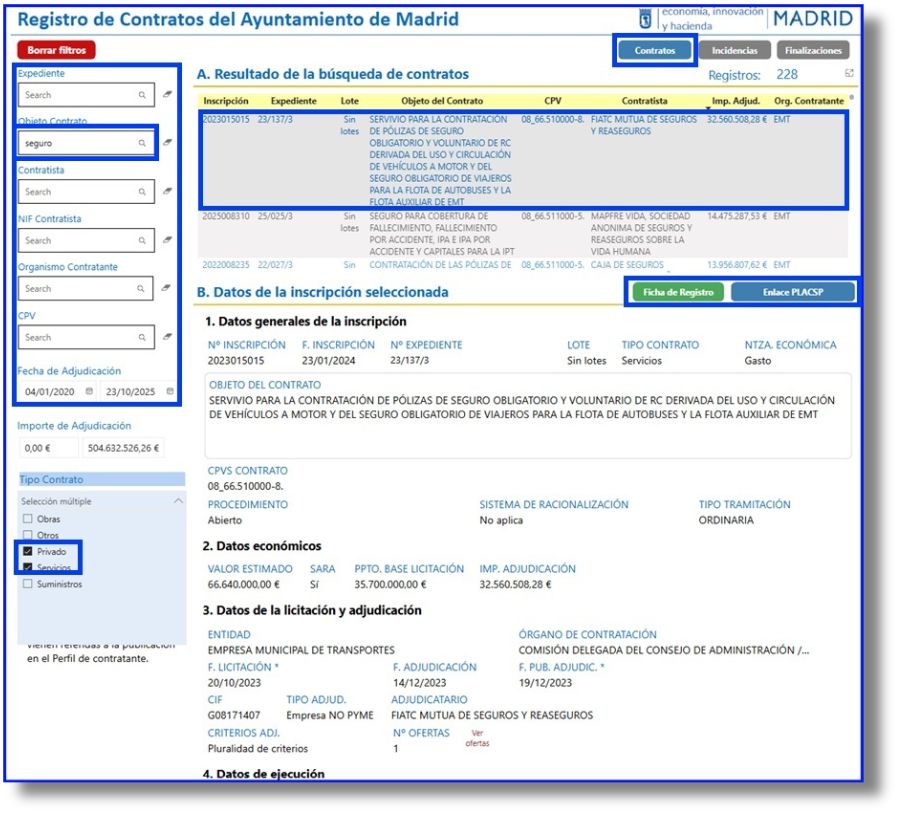The height and width of the screenshot is (814, 900).
Task: Click the Expediente search field
Action: pos(86,95)
